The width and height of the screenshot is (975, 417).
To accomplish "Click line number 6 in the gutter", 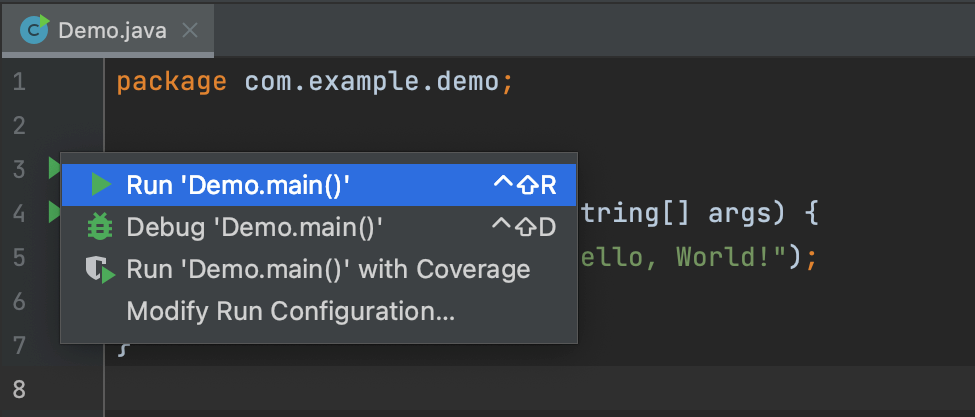I will click(19, 301).
